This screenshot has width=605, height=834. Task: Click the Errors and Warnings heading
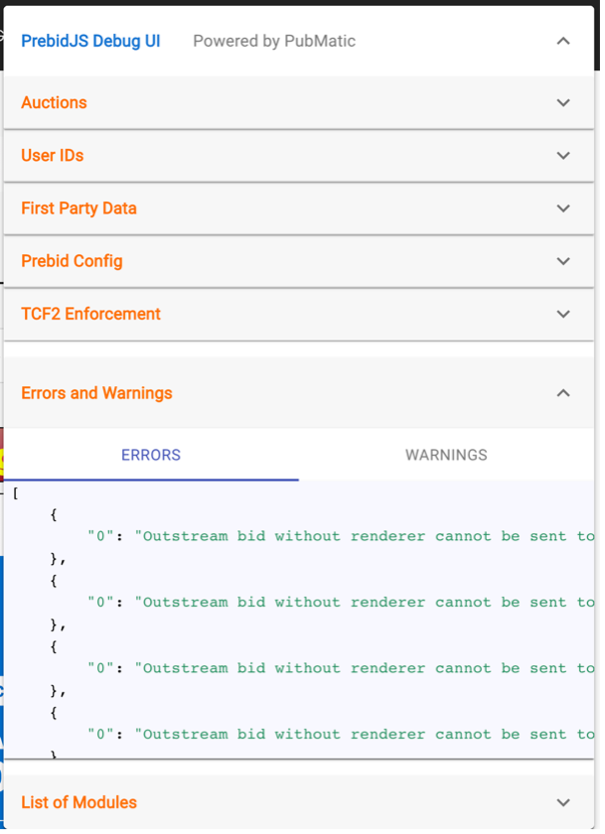[x=97, y=393]
